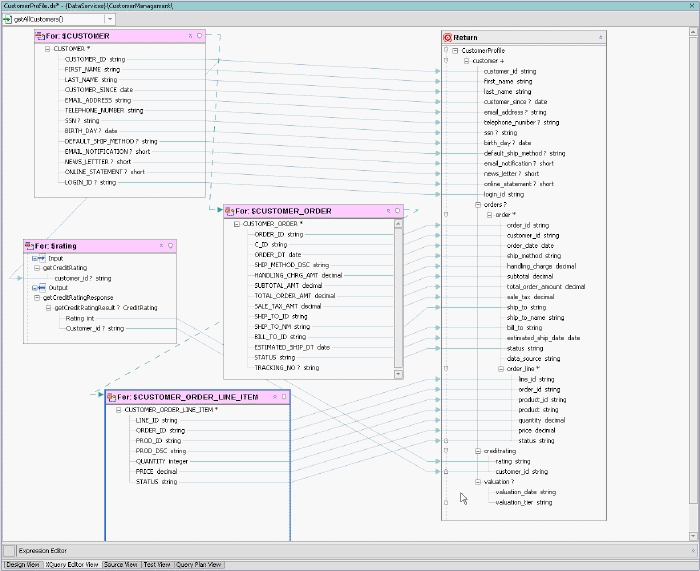
Task: Select customer_id string under getCreditRating
Action: coord(83,278)
